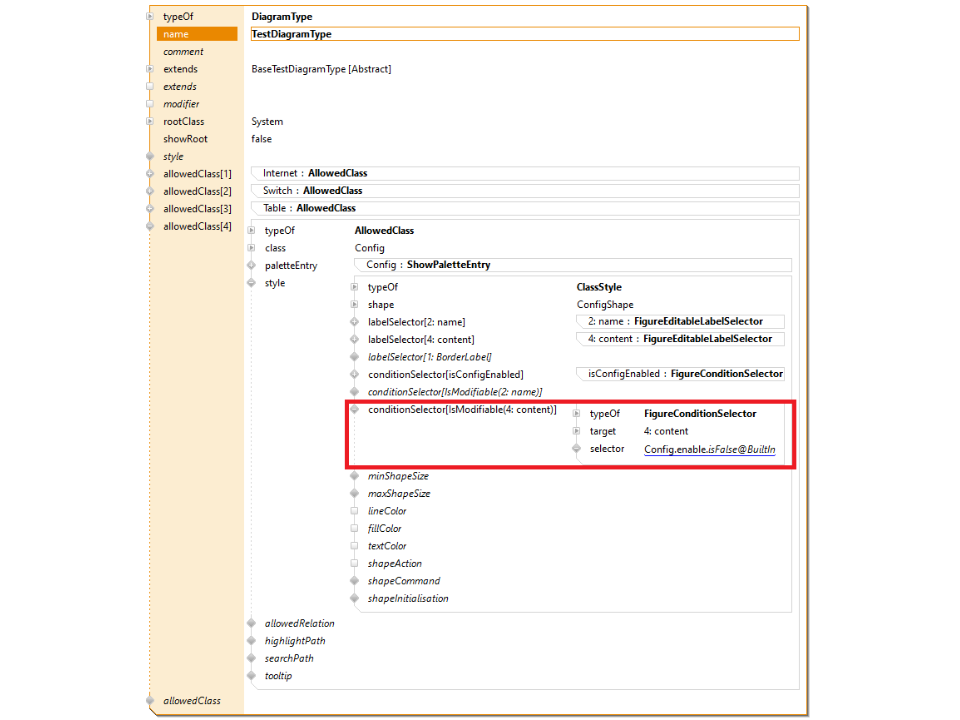Click the diamond icon beside paletteEntry
The height and width of the screenshot is (720, 960).
click(251, 265)
